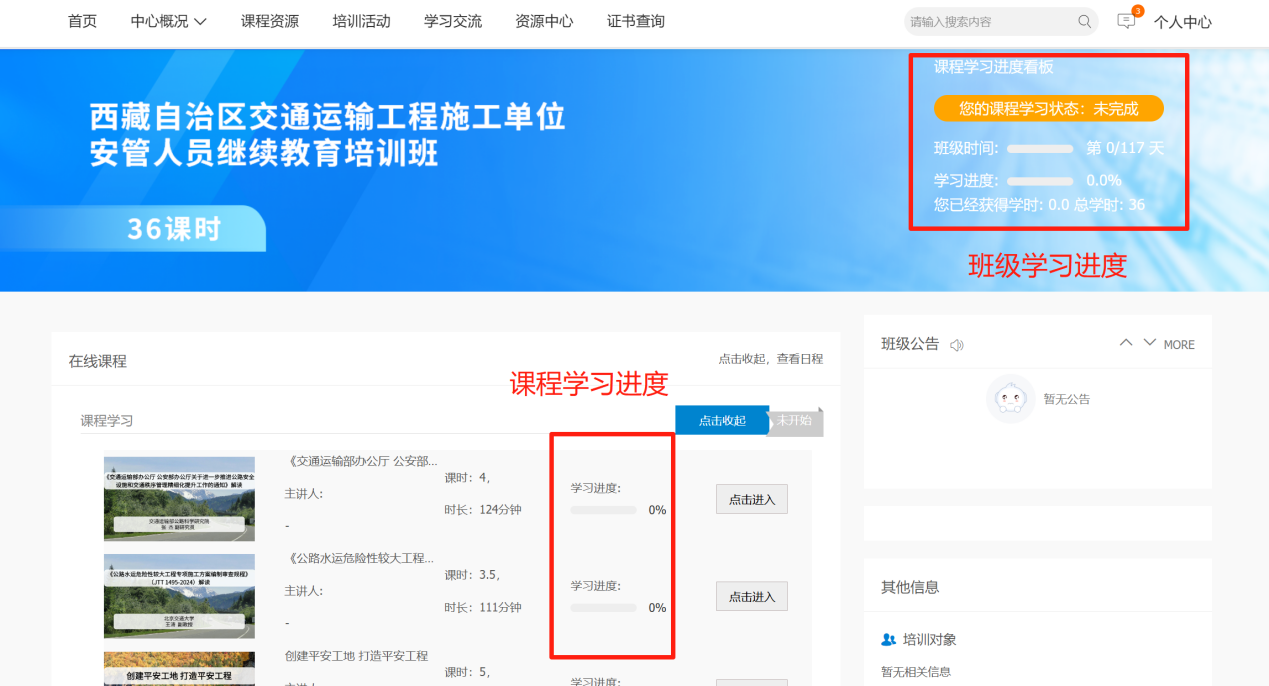Collapse schedule via 点击收起，查看日程
This screenshot has height=686, width=1269.
click(x=770, y=359)
